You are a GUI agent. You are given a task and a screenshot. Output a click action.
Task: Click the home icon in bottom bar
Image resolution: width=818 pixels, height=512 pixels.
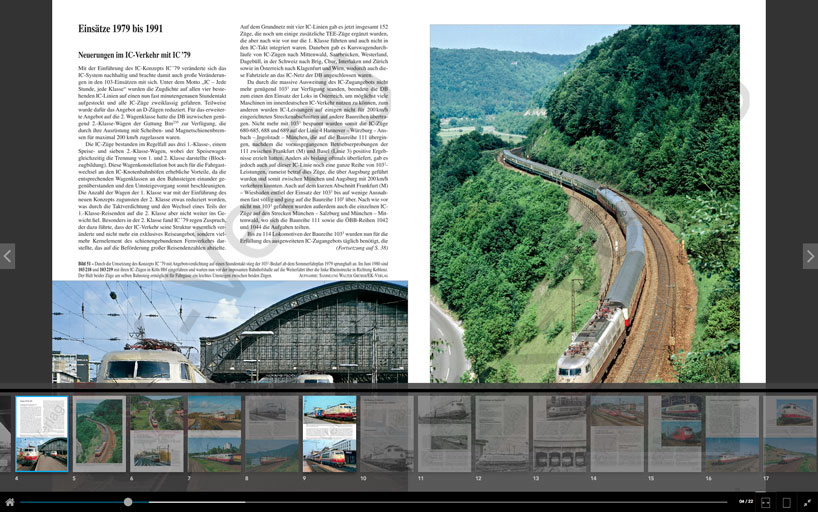tap(10, 502)
